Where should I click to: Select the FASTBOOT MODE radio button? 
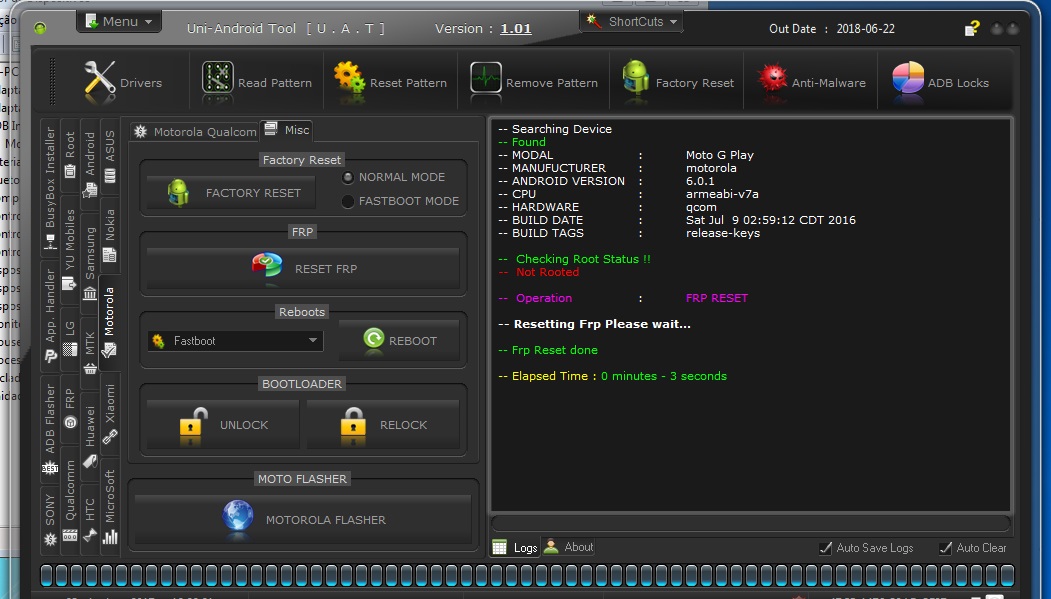pos(348,201)
